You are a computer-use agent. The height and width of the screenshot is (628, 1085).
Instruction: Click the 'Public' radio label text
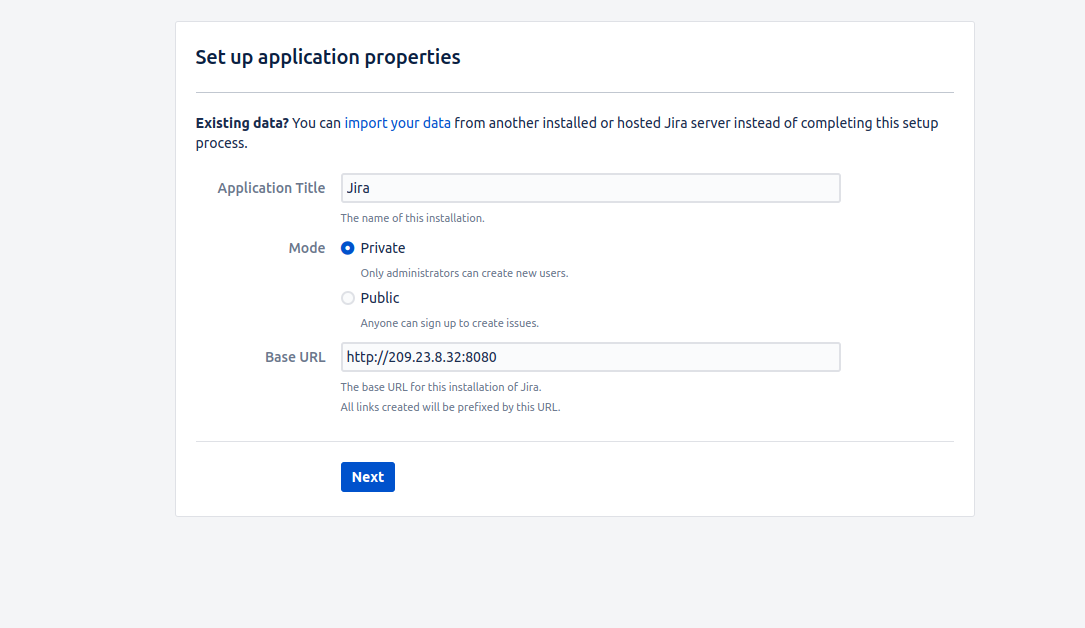coord(380,298)
